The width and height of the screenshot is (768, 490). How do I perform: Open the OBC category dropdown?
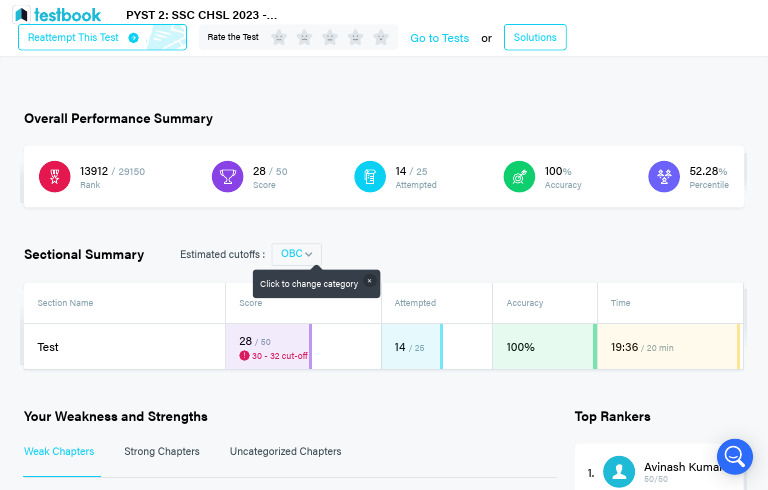(x=297, y=254)
